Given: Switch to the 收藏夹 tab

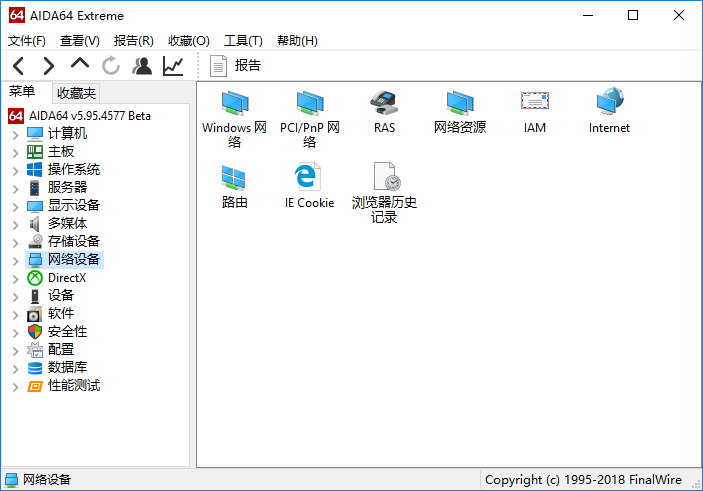Looking at the screenshot, I should click(76, 93).
